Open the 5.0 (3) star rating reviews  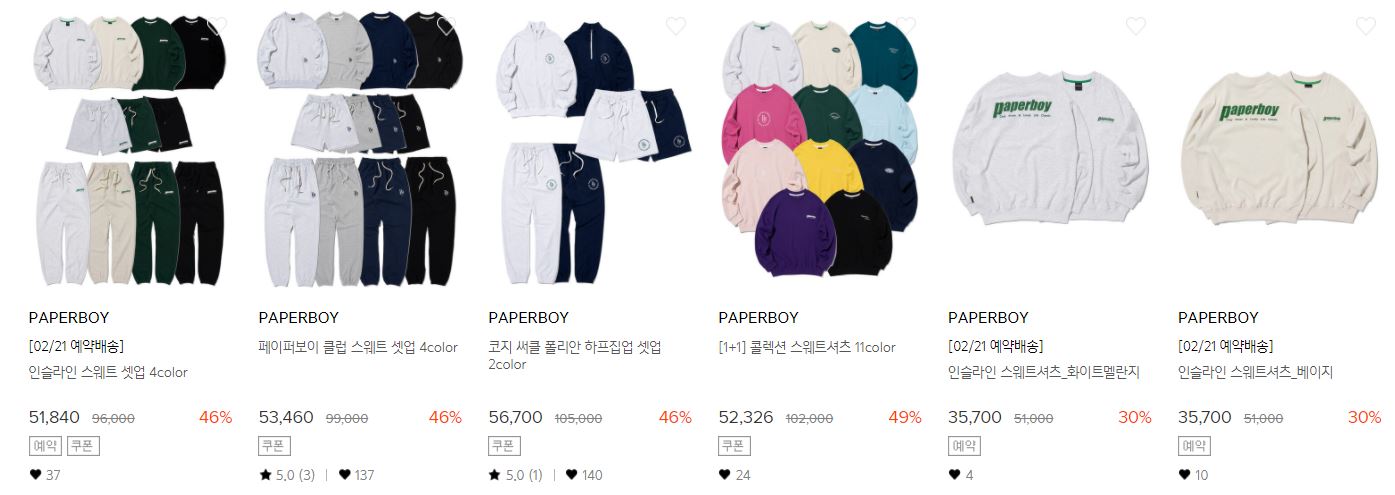click(x=287, y=475)
